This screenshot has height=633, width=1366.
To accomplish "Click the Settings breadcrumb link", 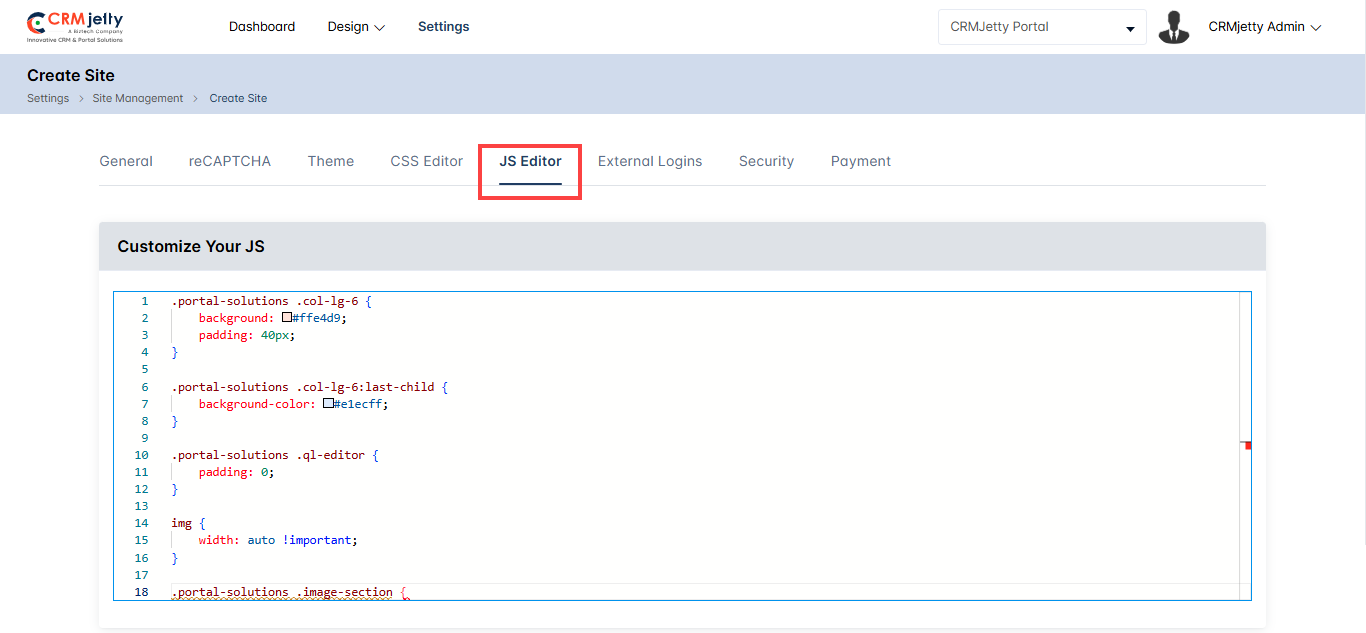I will pos(48,98).
